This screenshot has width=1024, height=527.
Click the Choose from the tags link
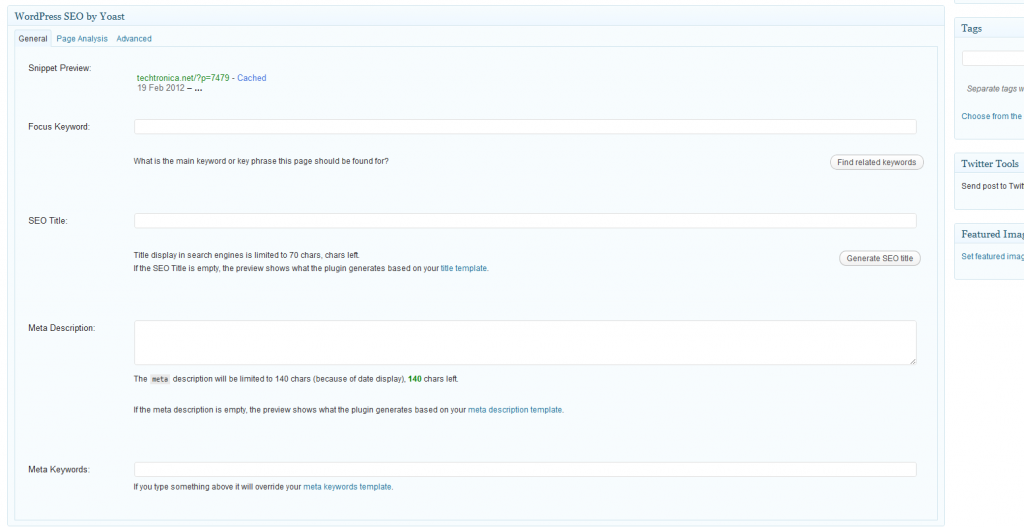(x=991, y=117)
